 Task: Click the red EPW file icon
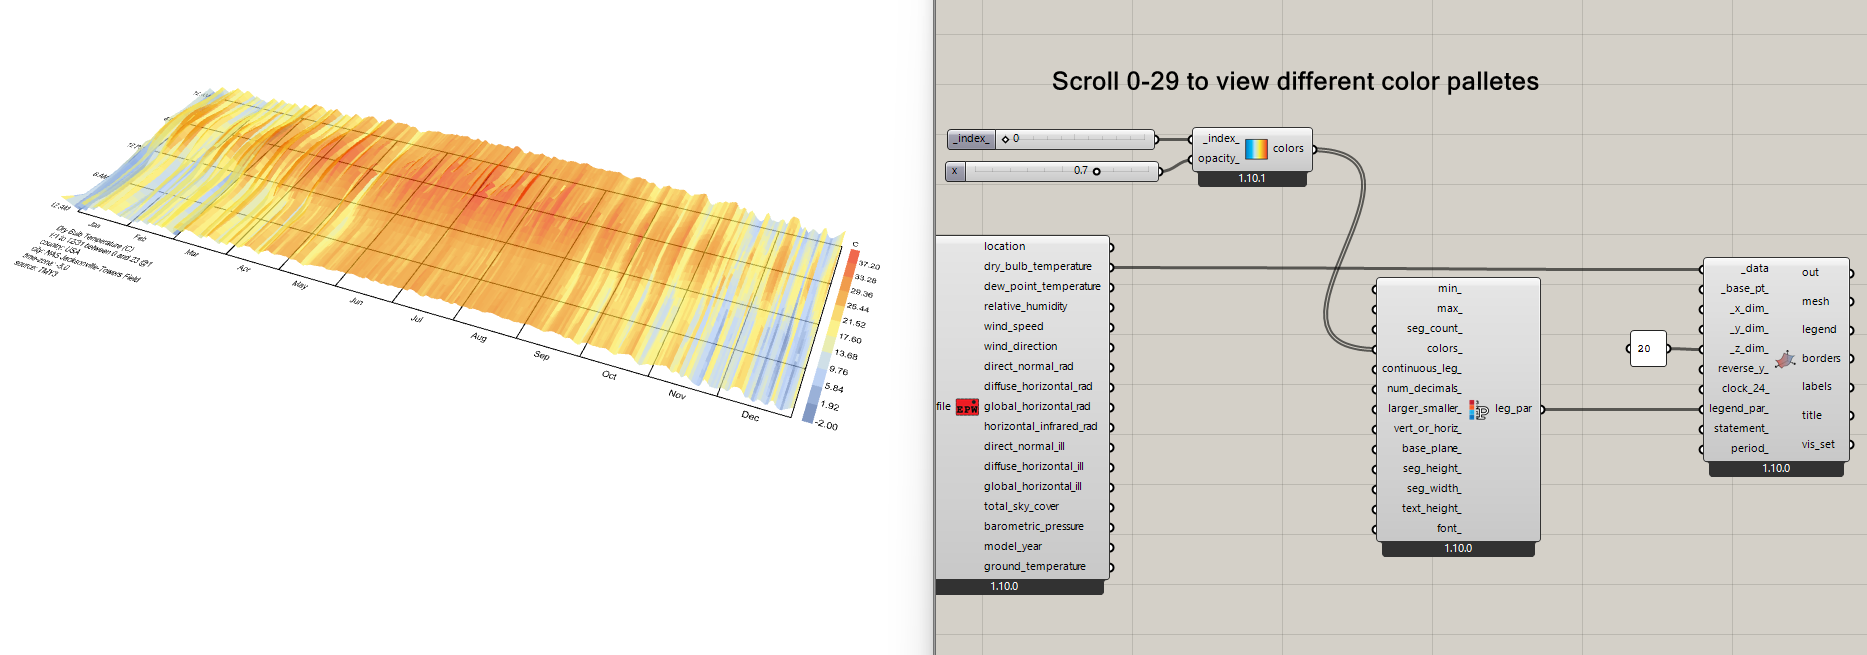[967, 407]
